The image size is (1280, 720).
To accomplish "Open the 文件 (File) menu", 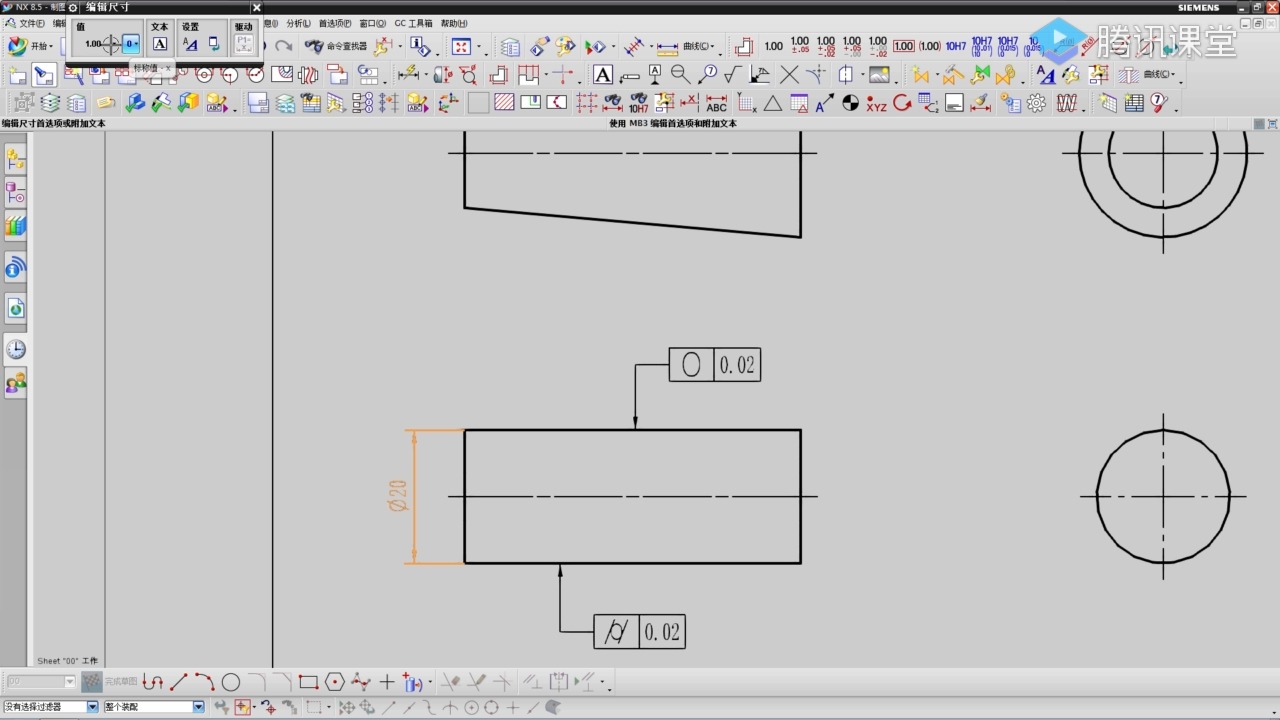I will [x=32, y=23].
